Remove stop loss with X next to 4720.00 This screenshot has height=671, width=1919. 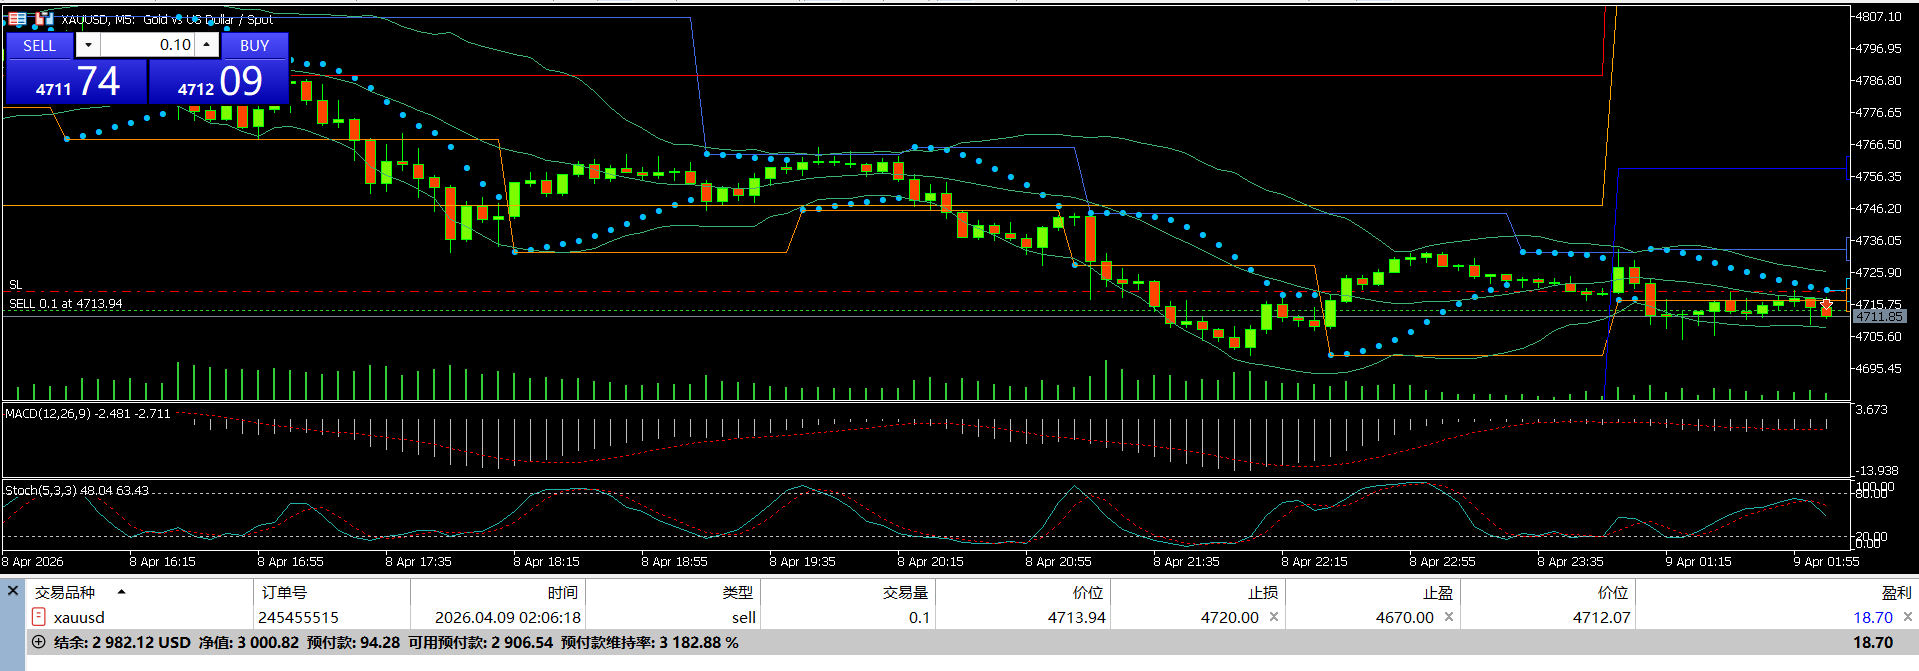[1274, 617]
